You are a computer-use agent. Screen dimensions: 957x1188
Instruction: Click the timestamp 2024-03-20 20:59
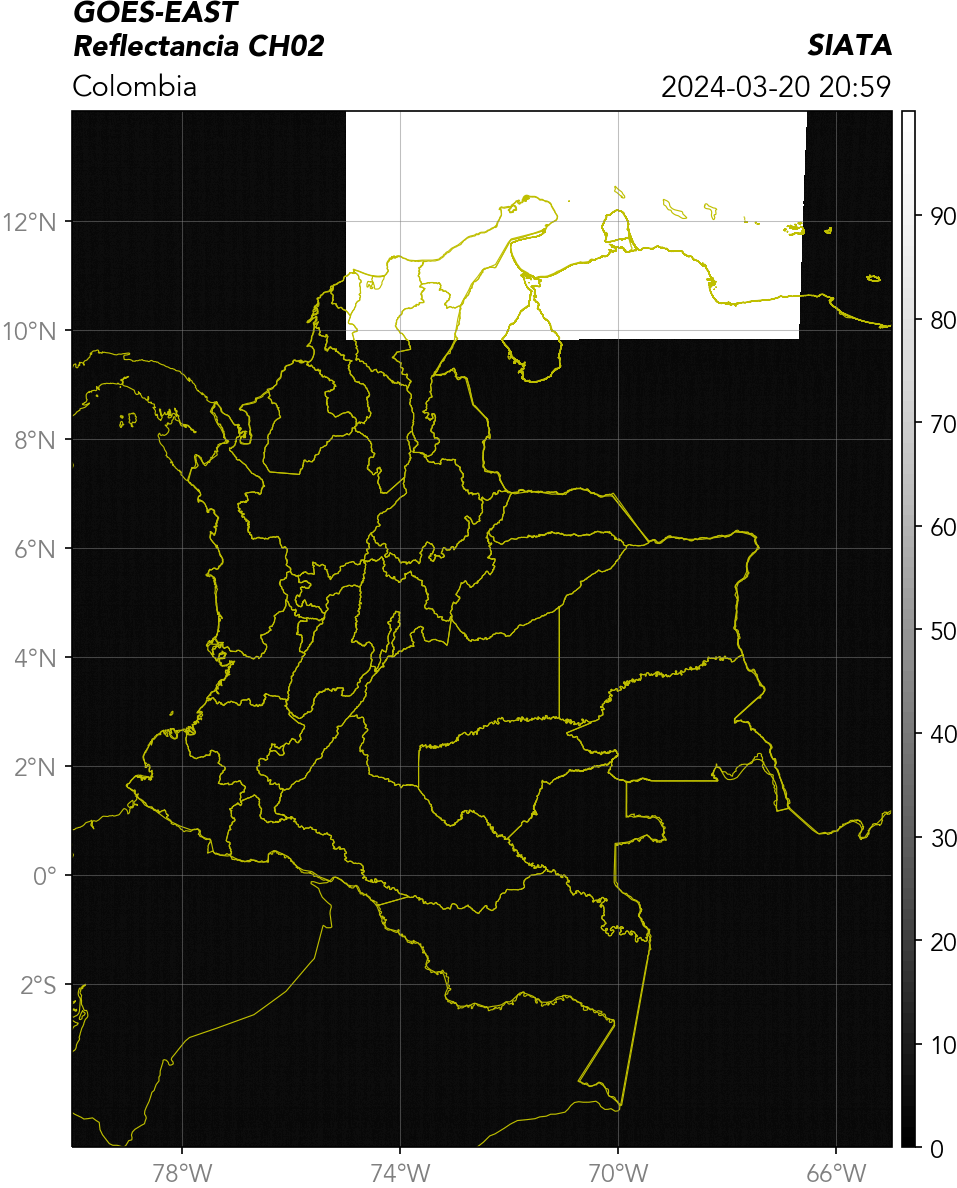[x=776, y=86]
